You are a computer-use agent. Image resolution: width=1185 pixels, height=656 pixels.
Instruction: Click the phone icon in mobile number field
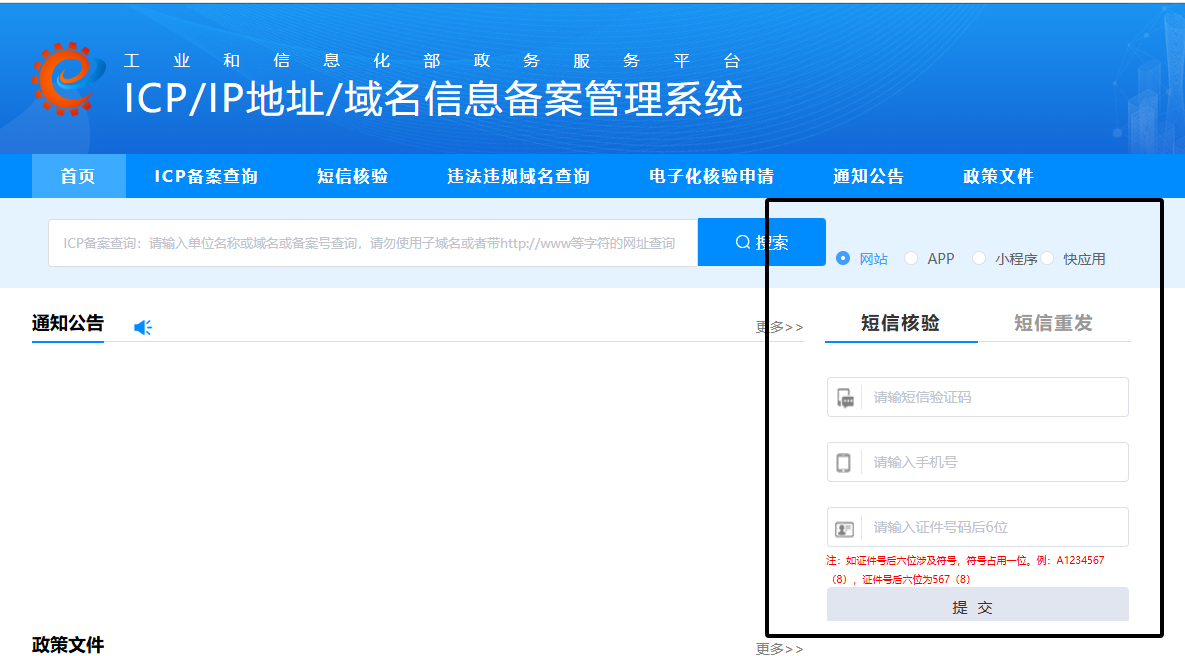coord(843,463)
